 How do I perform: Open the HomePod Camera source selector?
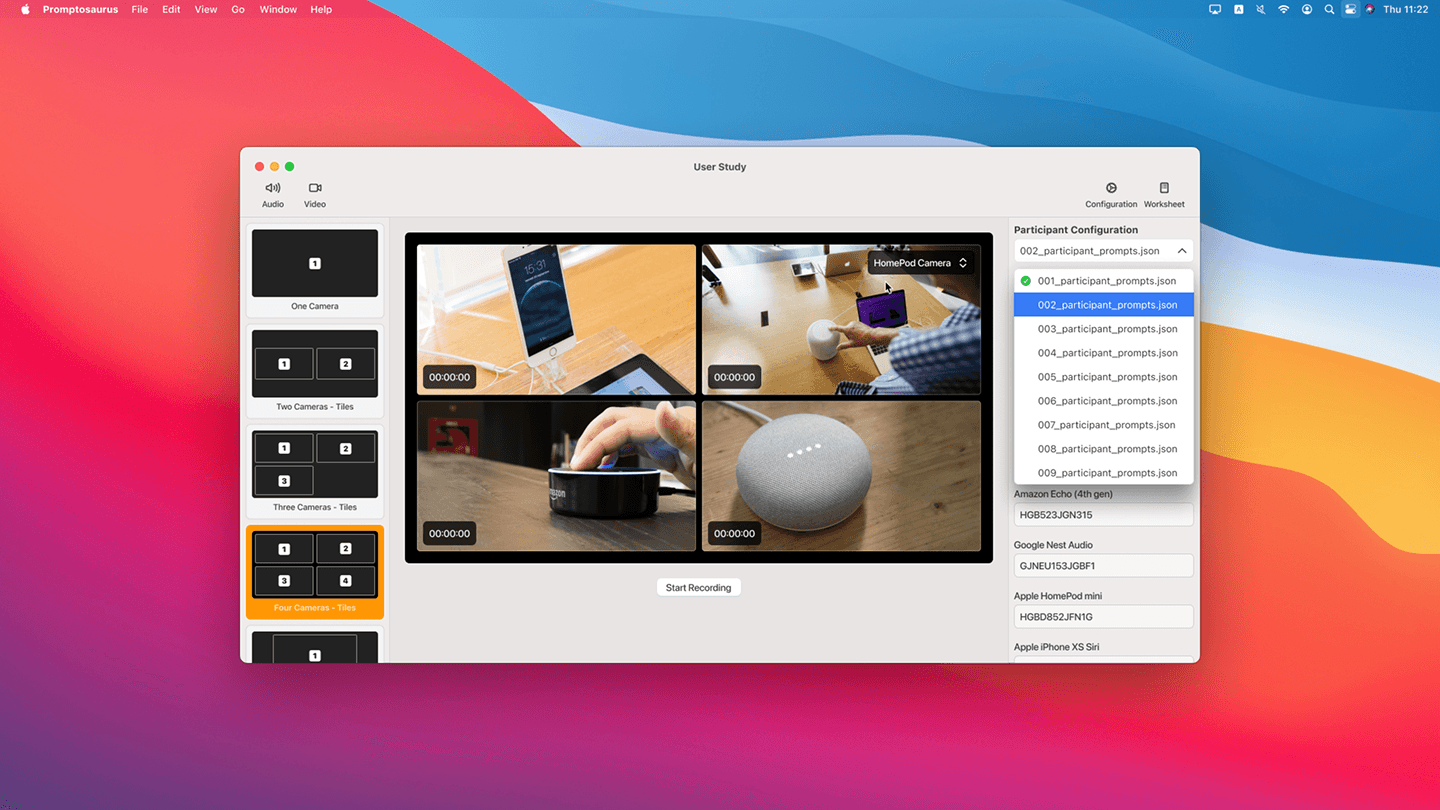[920, 263]
